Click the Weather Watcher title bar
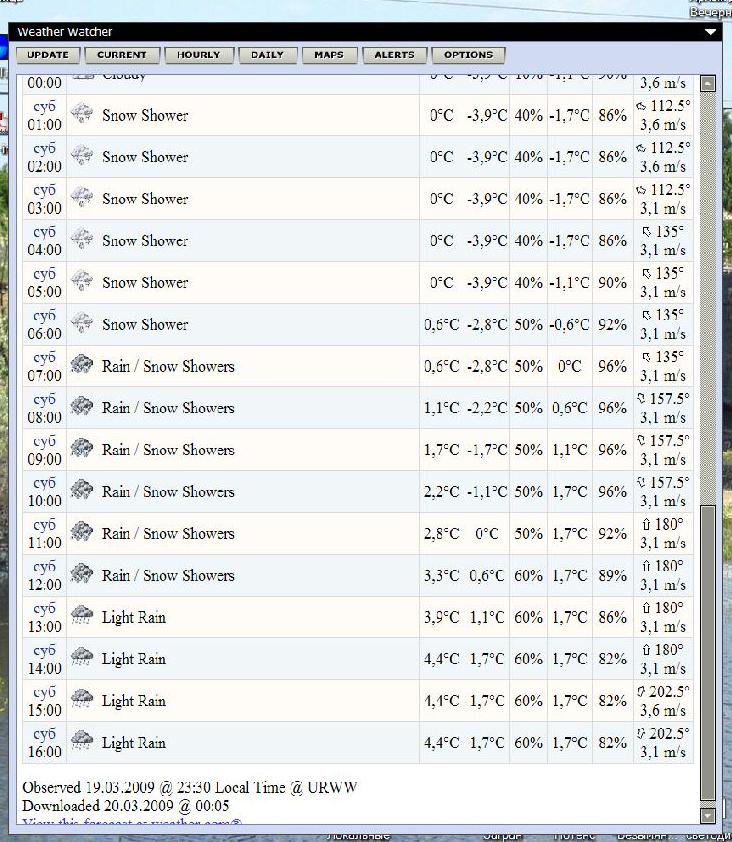 365,32
